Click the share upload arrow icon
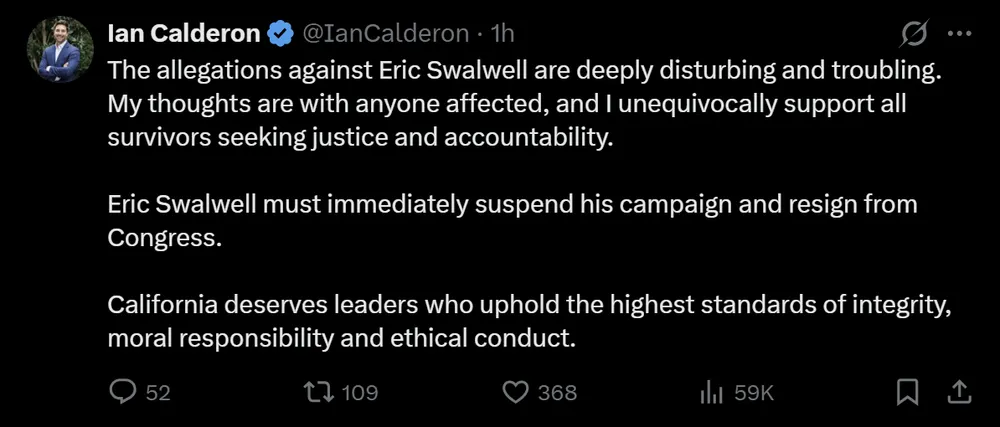 pyautogui.click(x=956, y=393)
